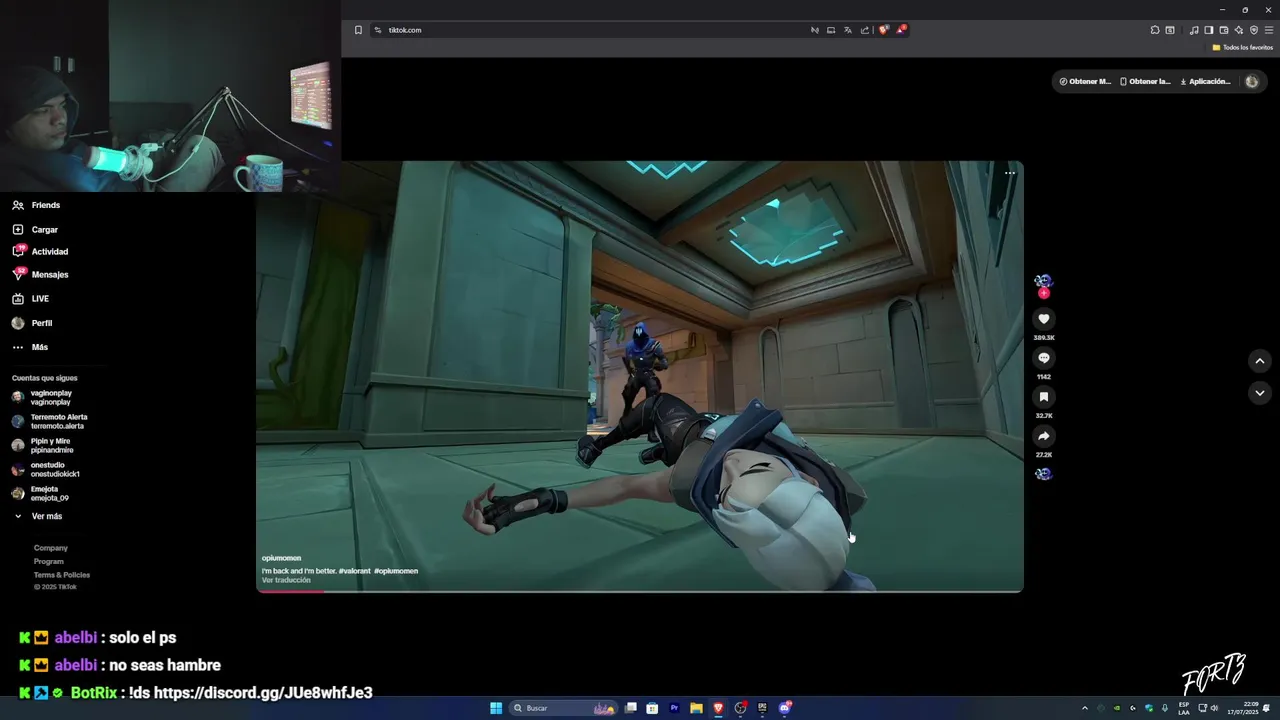Seek on the video progress bar
The width and height of the screenshot is (1280, 720).
(x=640, y=591)
